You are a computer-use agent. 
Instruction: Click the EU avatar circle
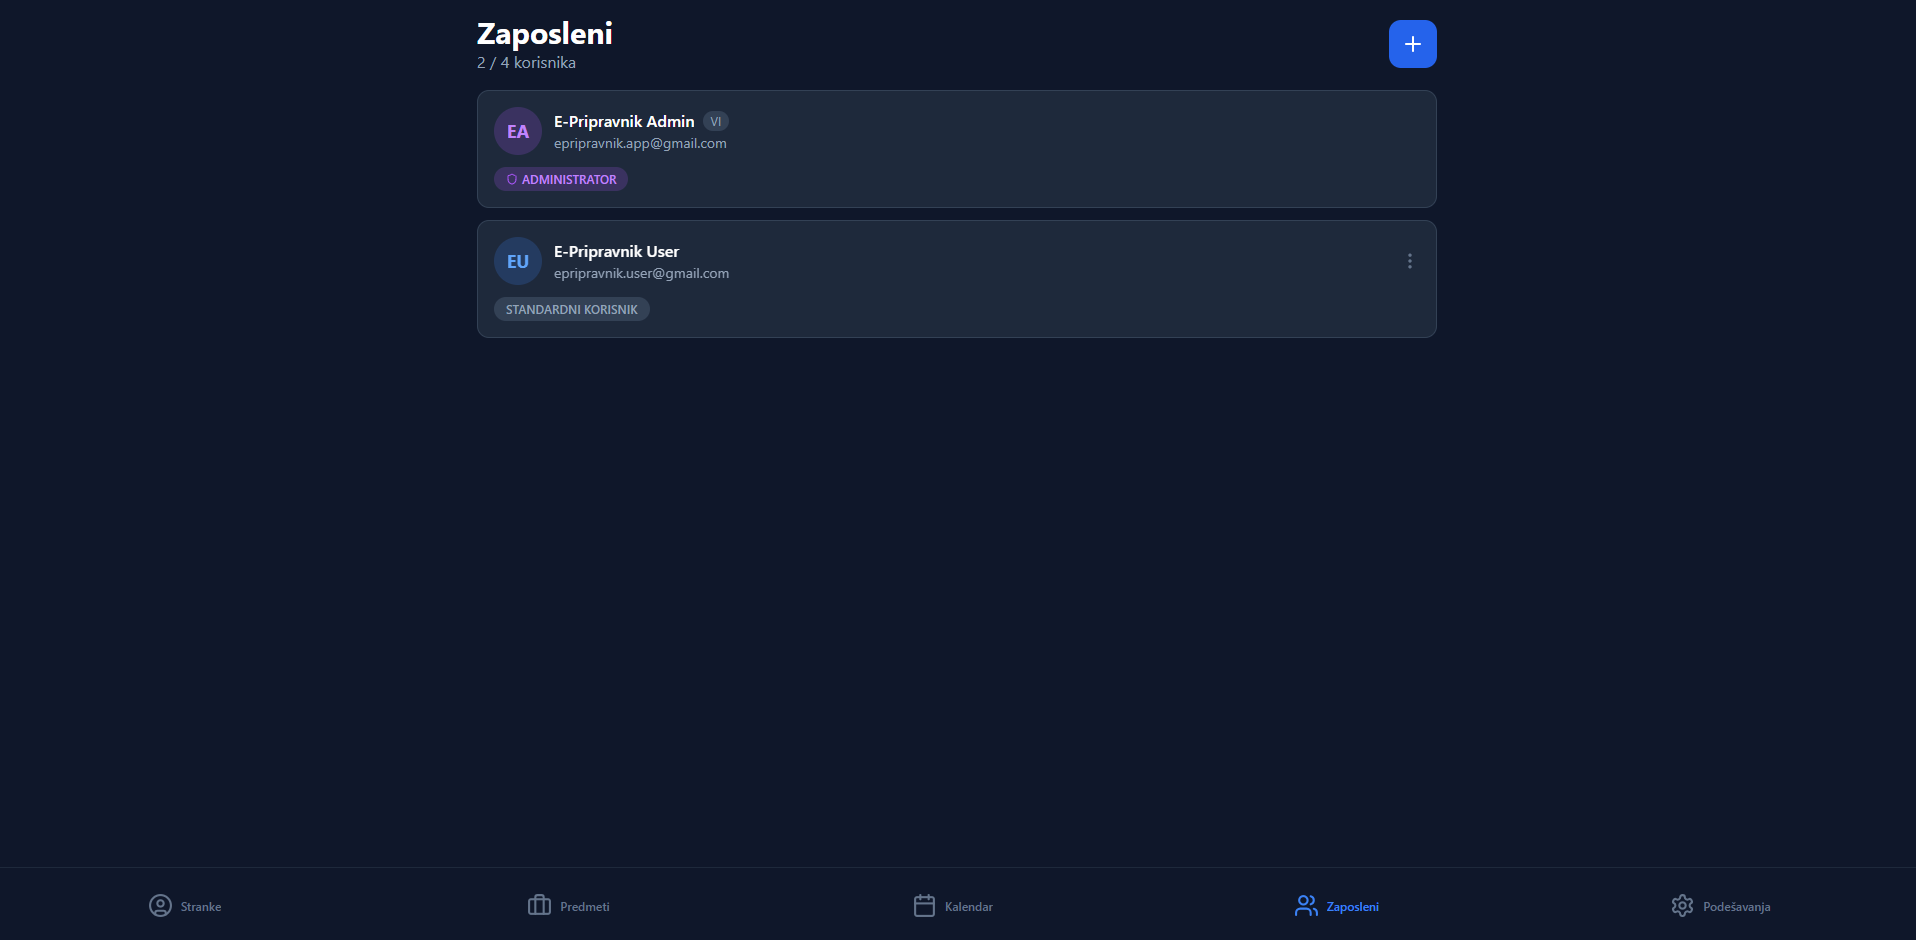coord(517,261)
